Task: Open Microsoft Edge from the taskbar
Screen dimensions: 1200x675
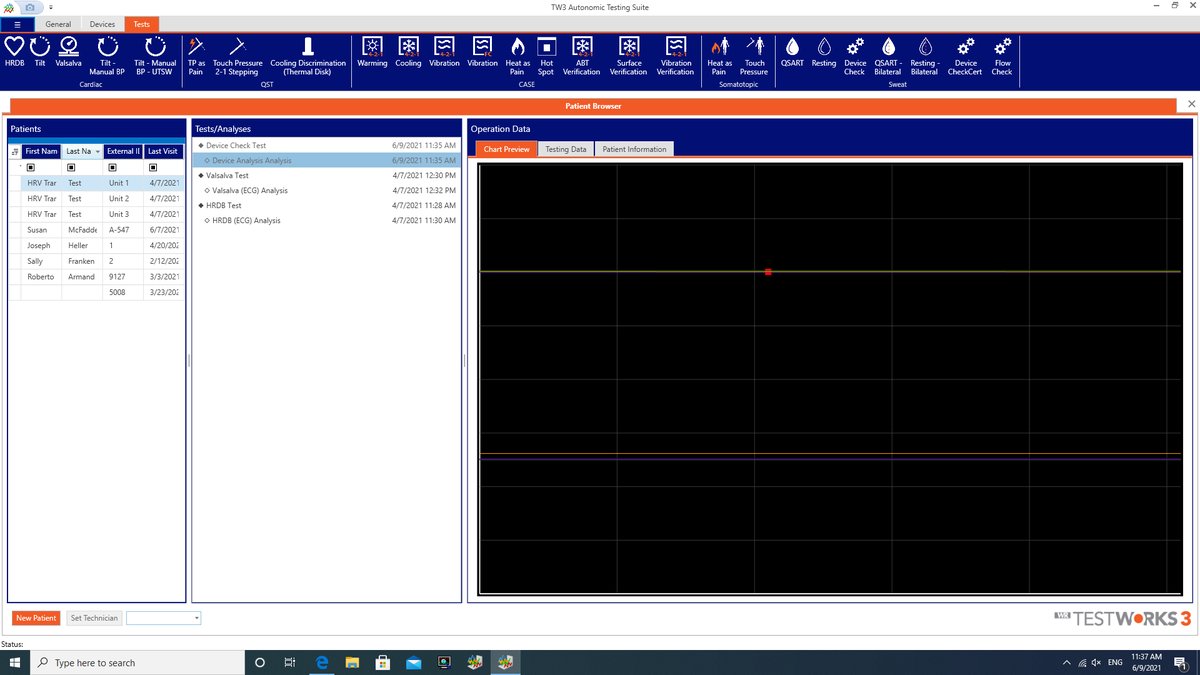Action: click(322, 663)
